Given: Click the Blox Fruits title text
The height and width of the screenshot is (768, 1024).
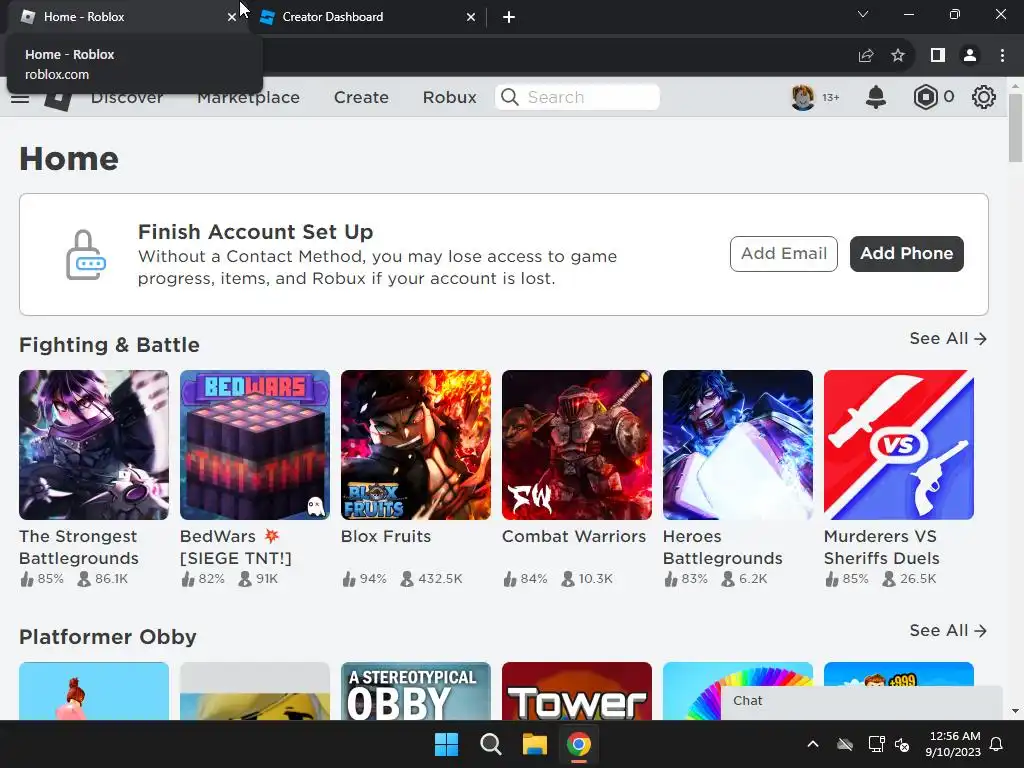Looking at the screenshot, I should [386, 536].
